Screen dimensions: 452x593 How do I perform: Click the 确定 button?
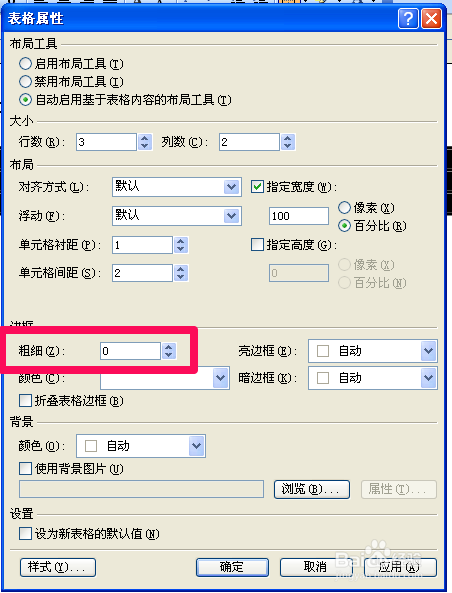(232, 567)
